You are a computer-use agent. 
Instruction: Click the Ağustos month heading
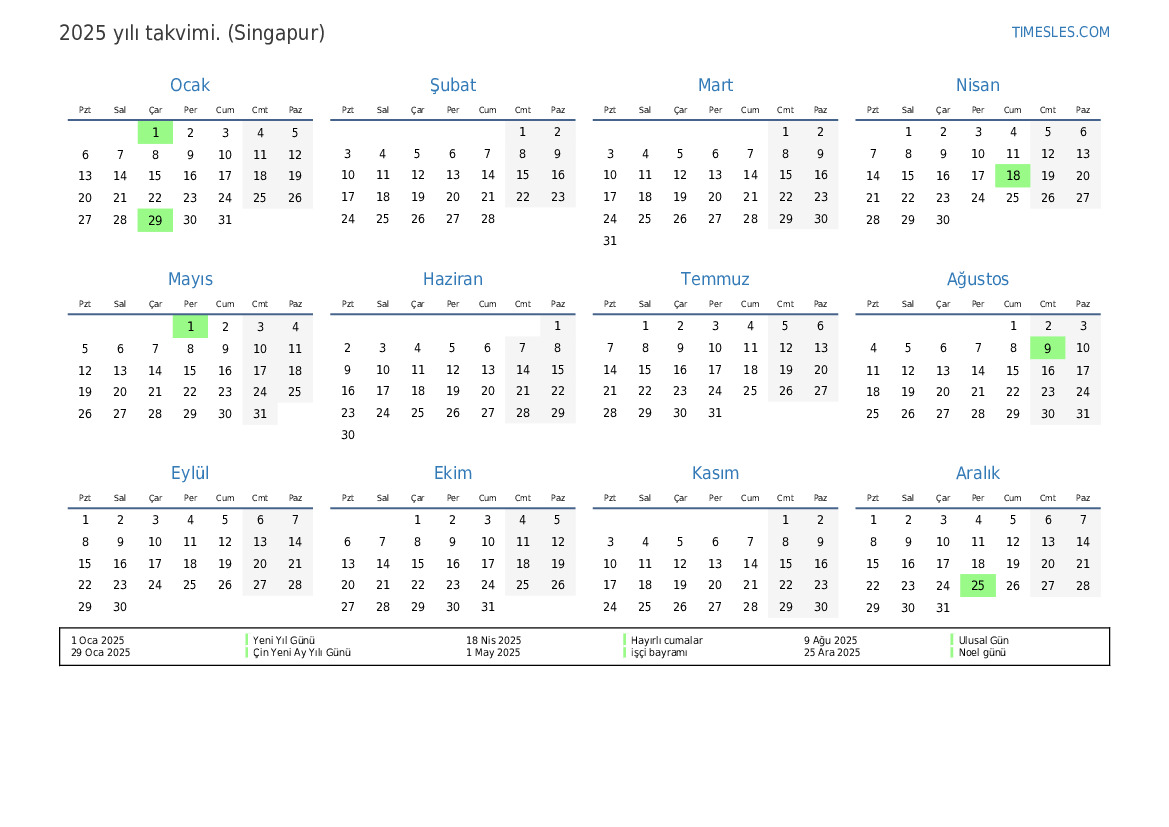pyautogui.click(x=977, y=279)
